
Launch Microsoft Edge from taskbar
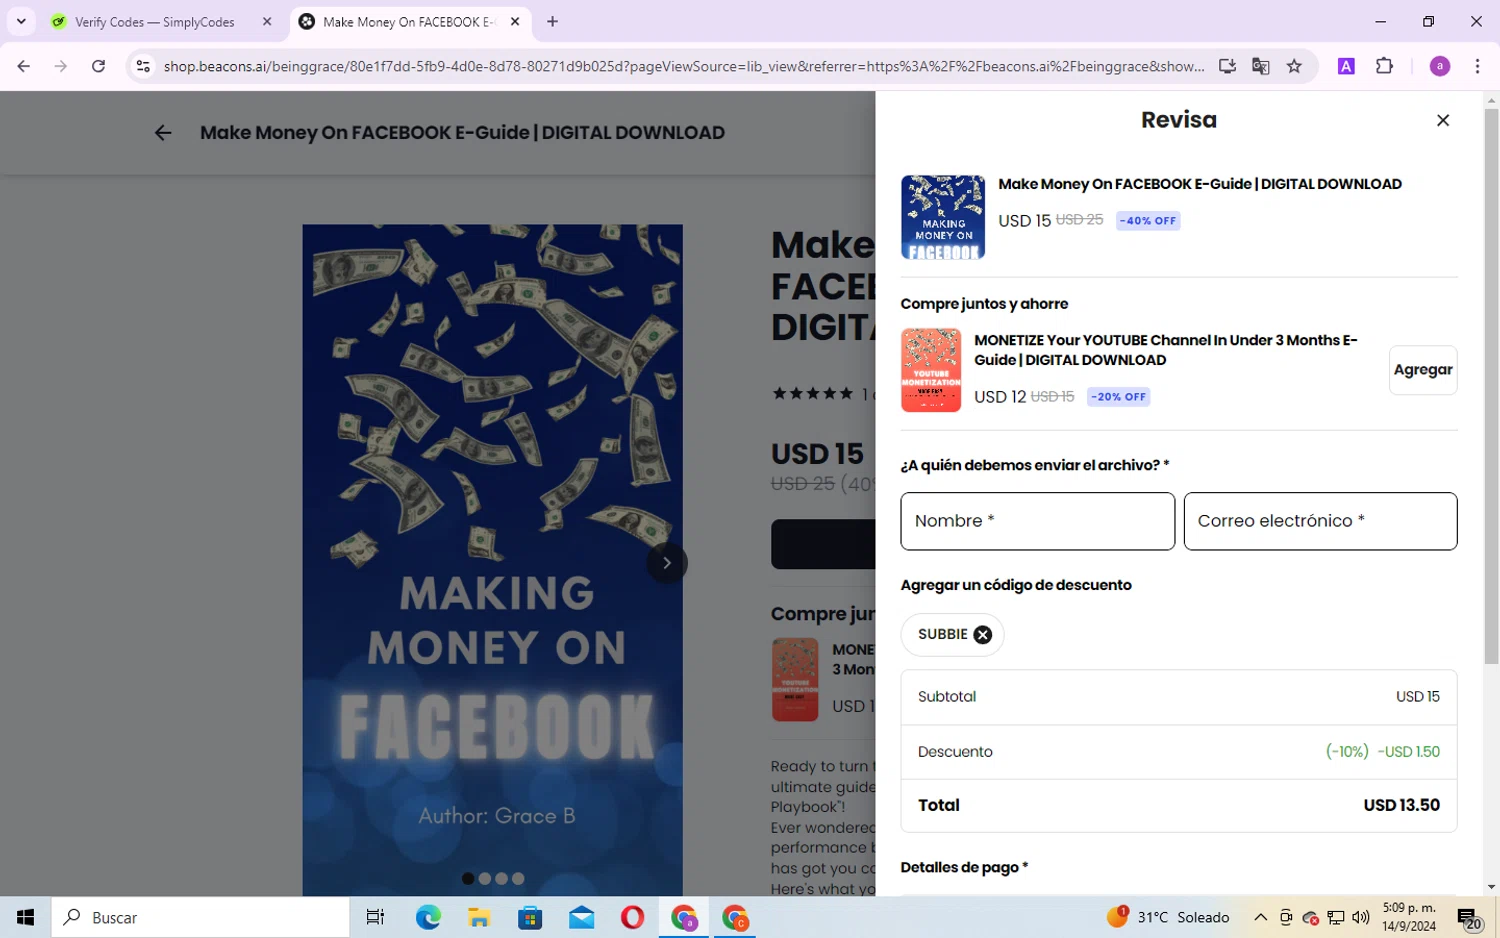coord(428,917)
